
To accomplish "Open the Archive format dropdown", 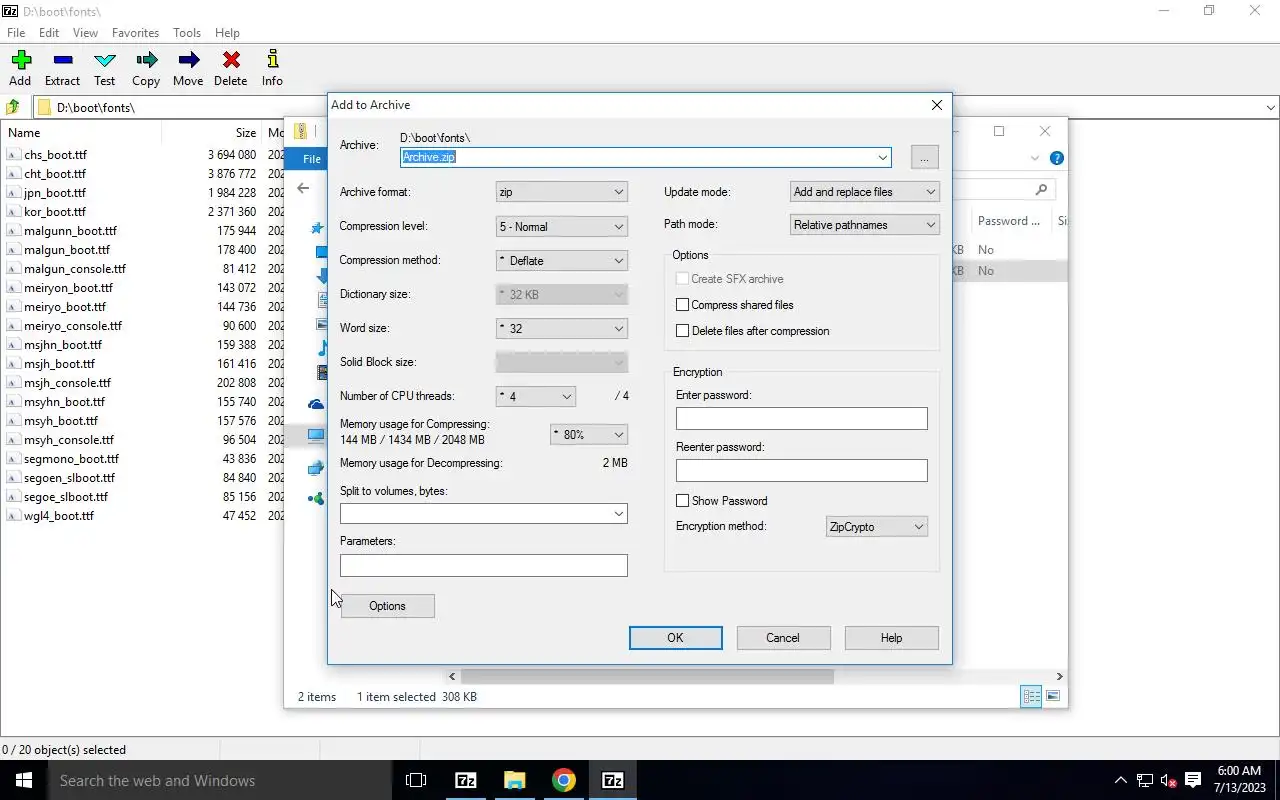I will (561, 192).
